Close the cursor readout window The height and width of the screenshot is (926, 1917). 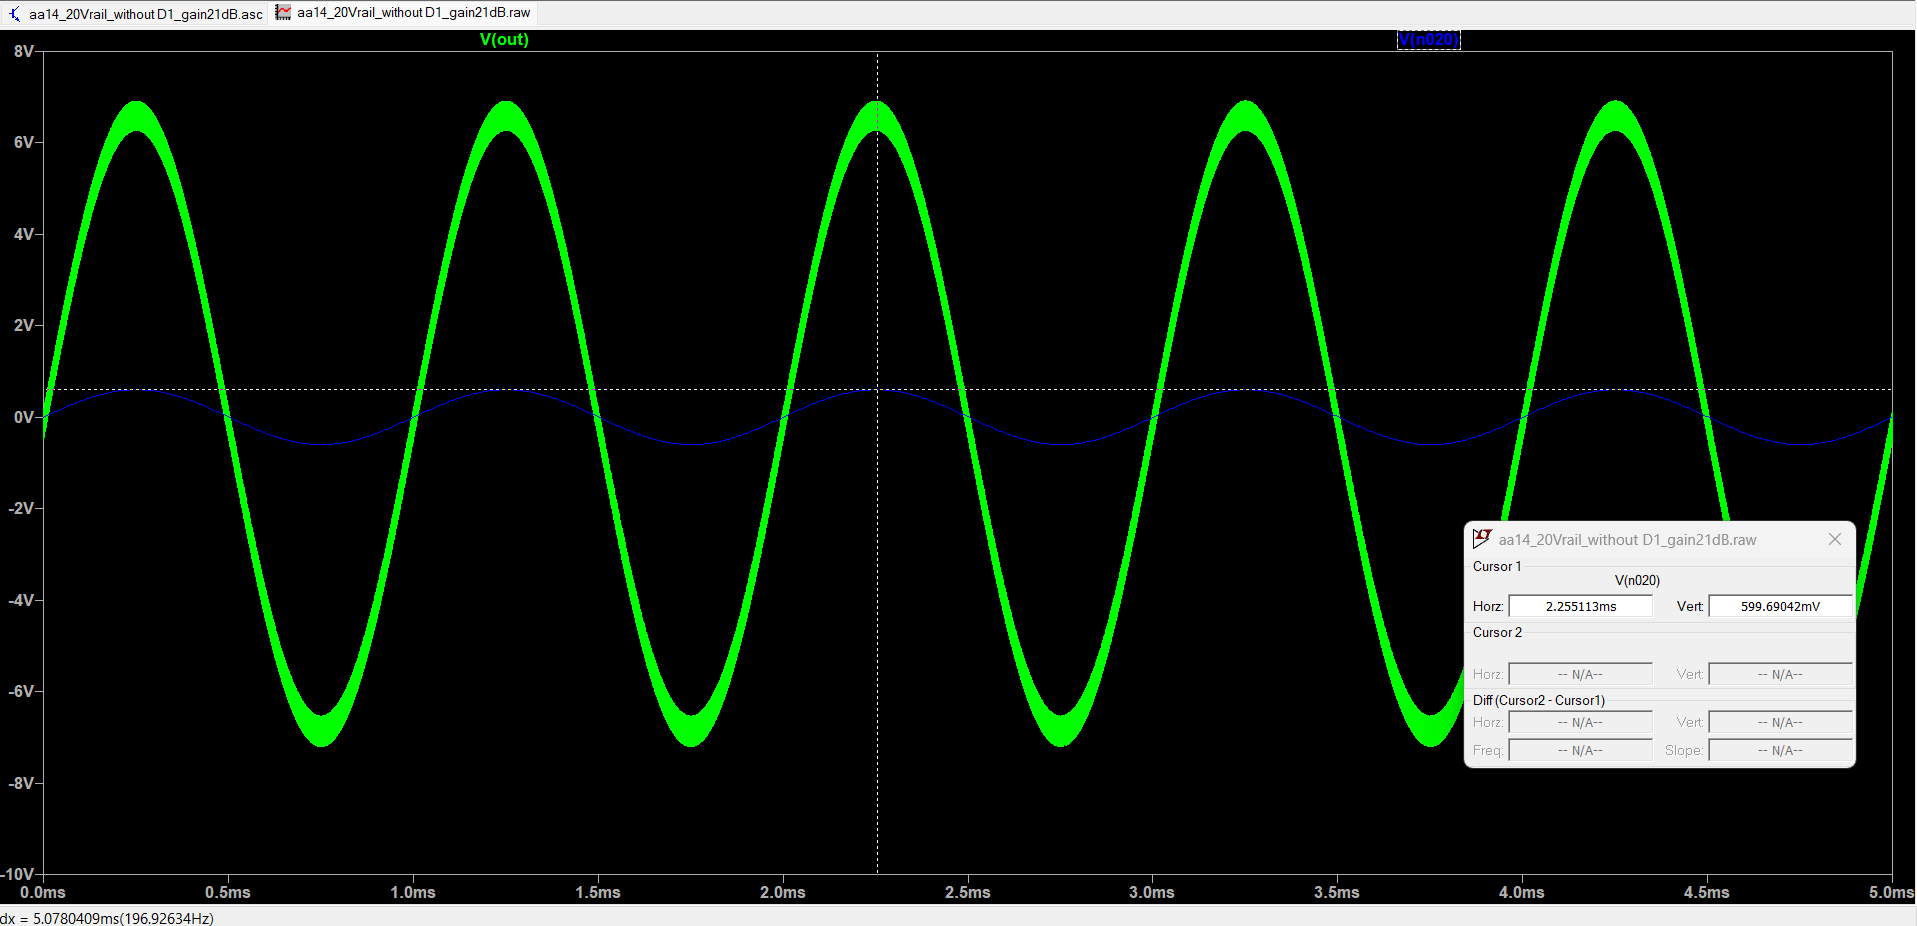pos(1835,539)
